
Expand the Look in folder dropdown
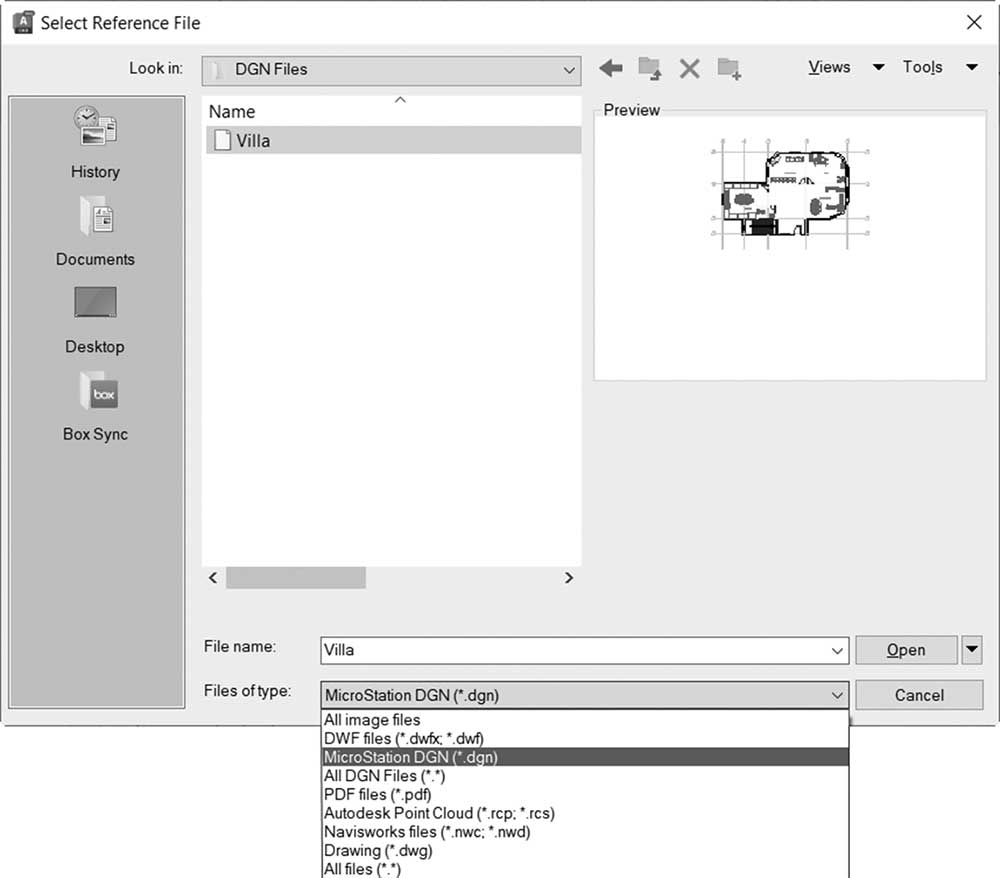coord(569,70)
